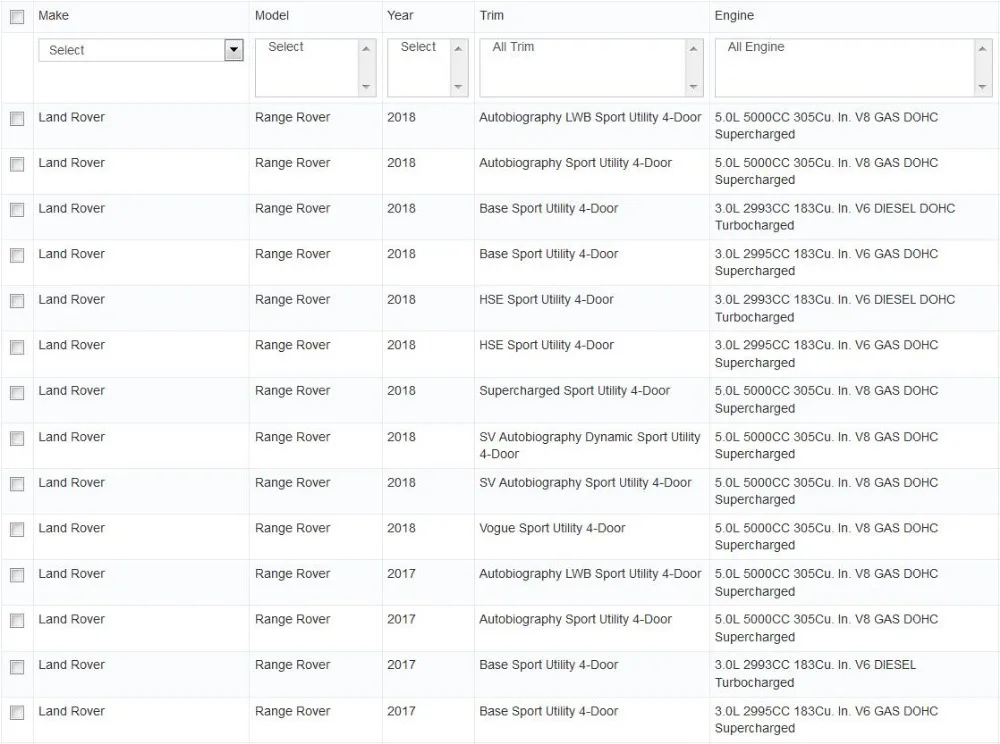Click the Year list scroll up arrow

point(458,48)
